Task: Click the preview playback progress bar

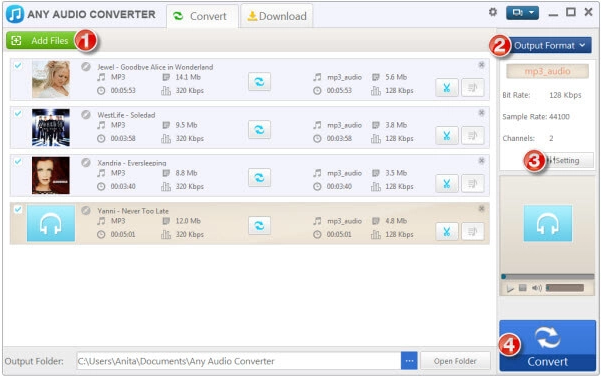Action: [547, 277]
